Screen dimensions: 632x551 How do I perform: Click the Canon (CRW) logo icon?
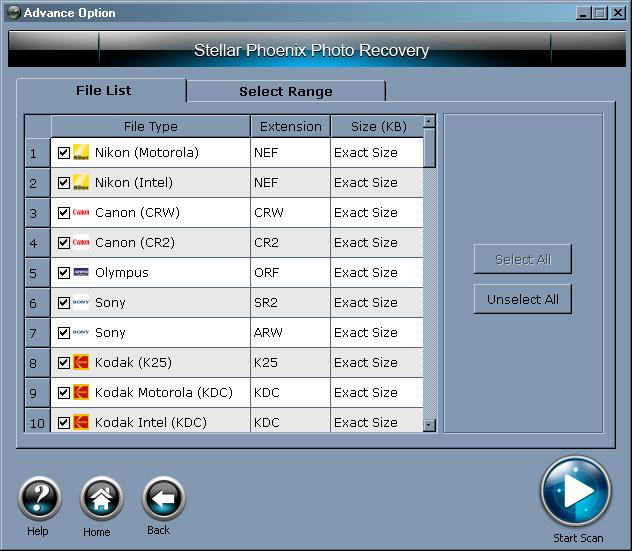coord(81,212)
